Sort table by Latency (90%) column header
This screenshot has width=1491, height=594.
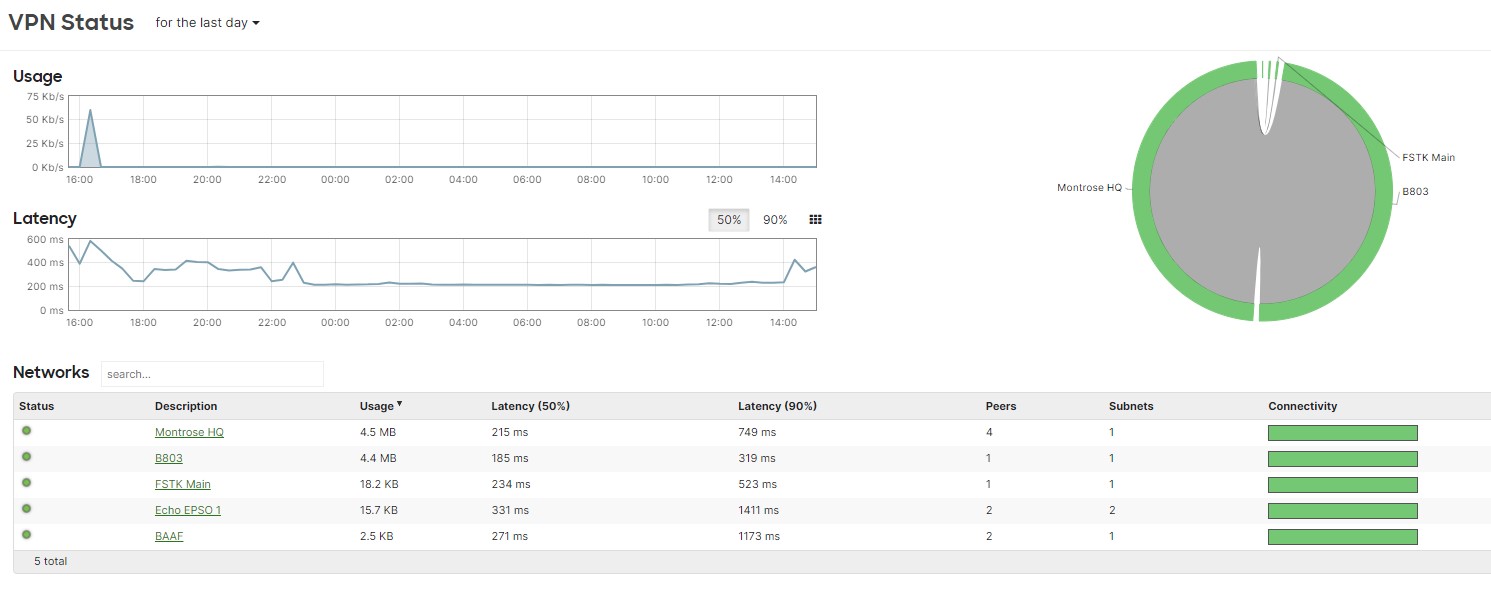click(777, 406)
